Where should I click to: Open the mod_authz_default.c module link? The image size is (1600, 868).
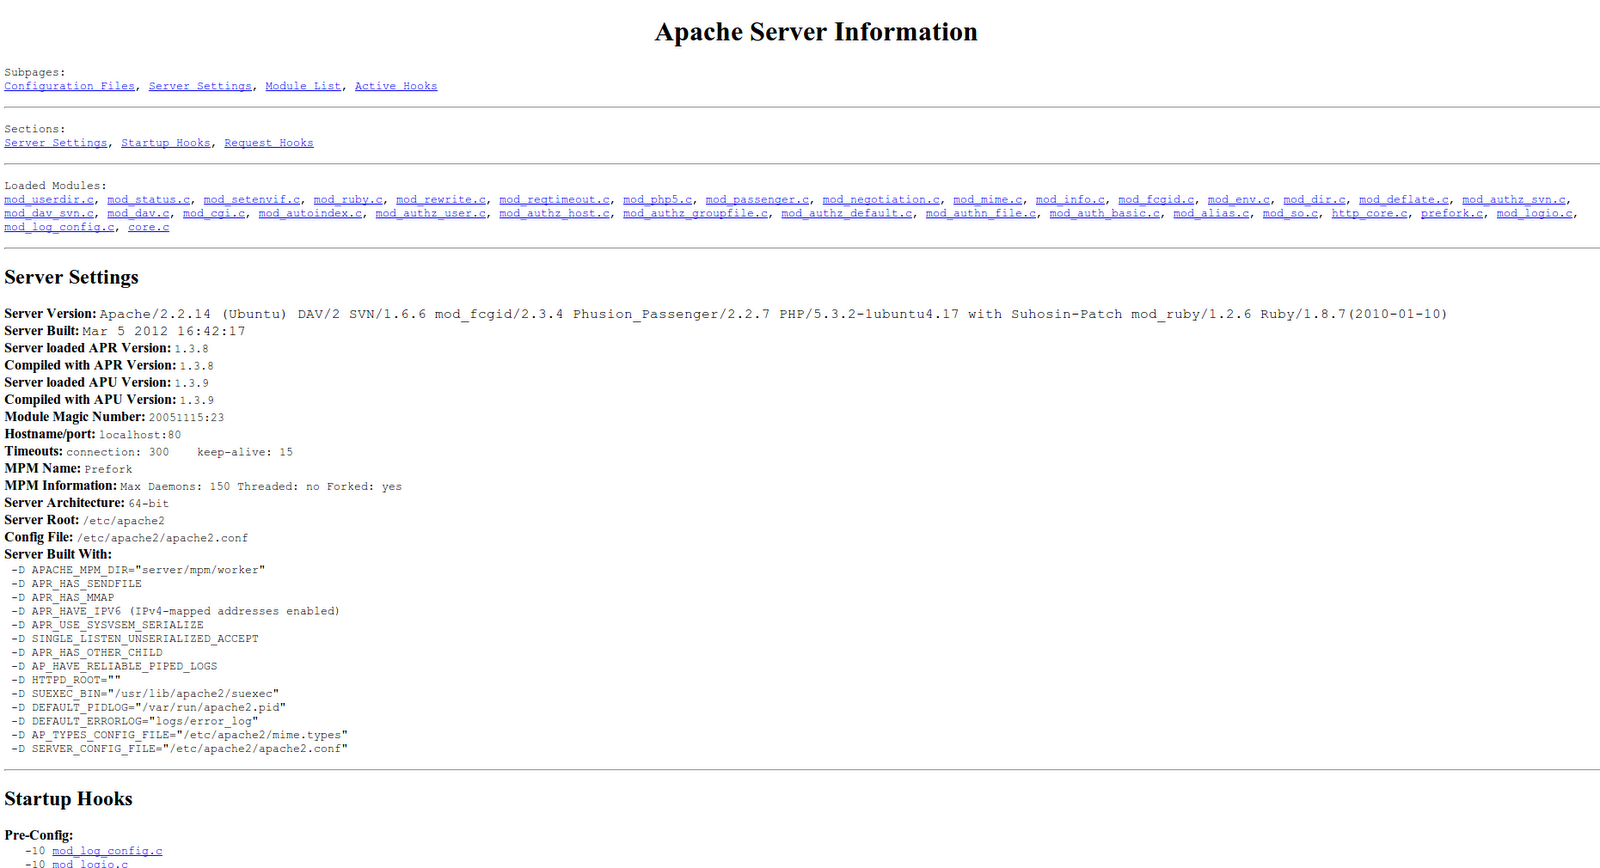(847, 214)
